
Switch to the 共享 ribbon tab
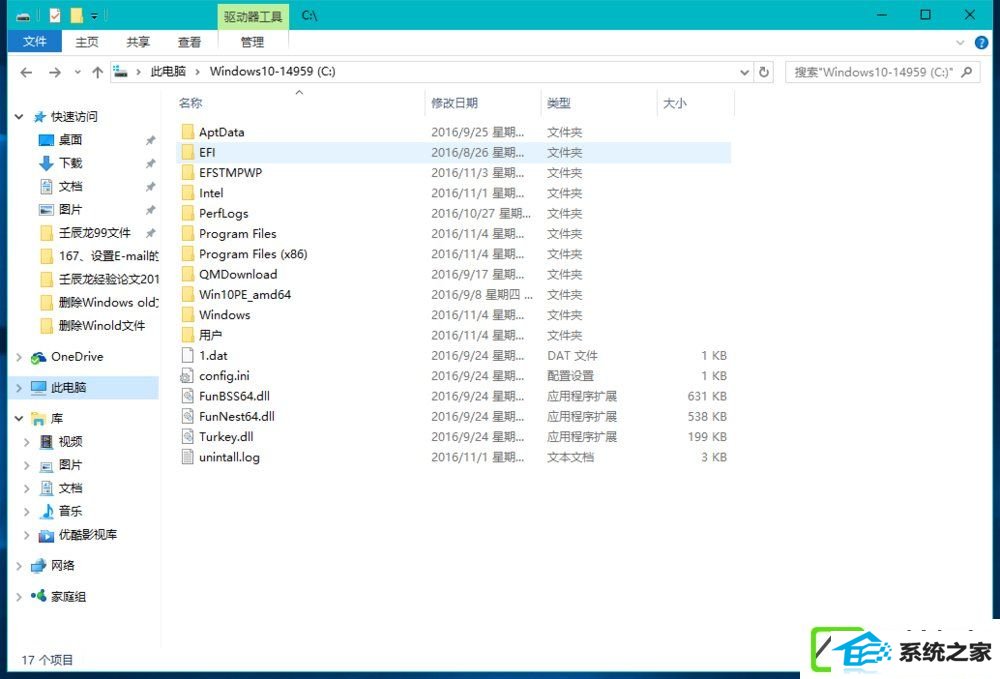click(138, 42)
